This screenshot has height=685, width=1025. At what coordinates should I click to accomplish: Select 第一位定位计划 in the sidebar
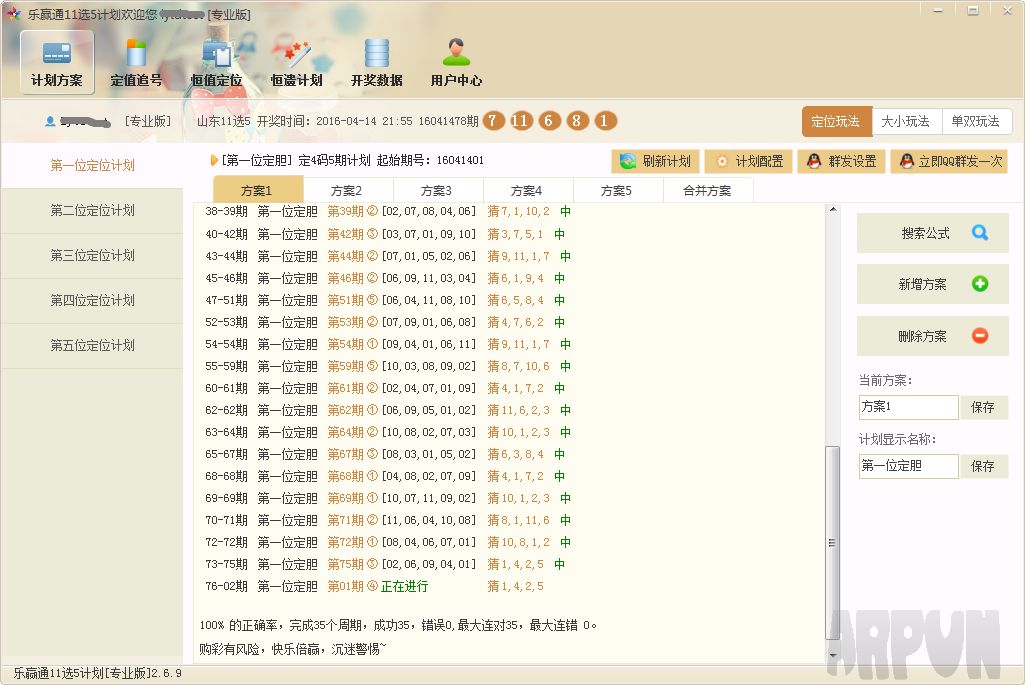pyautogui.click(x=92, y=165)
